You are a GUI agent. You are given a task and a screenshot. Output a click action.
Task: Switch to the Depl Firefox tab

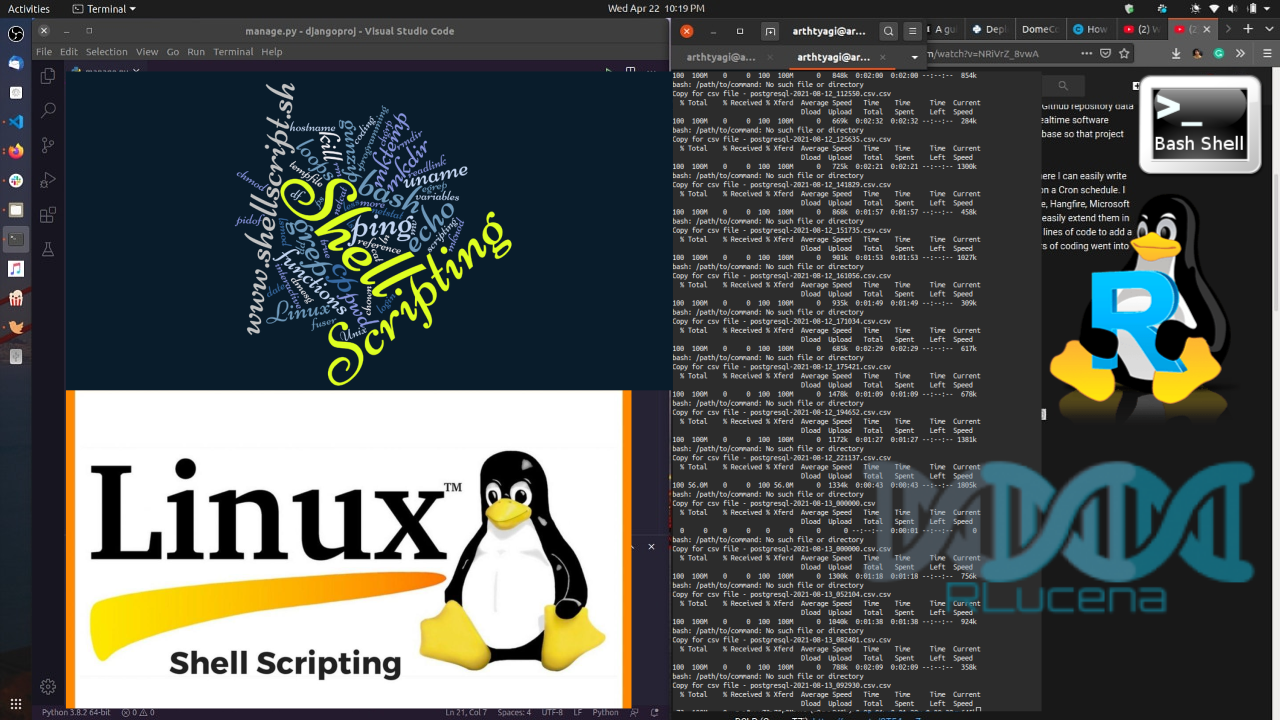click(989, 29)
